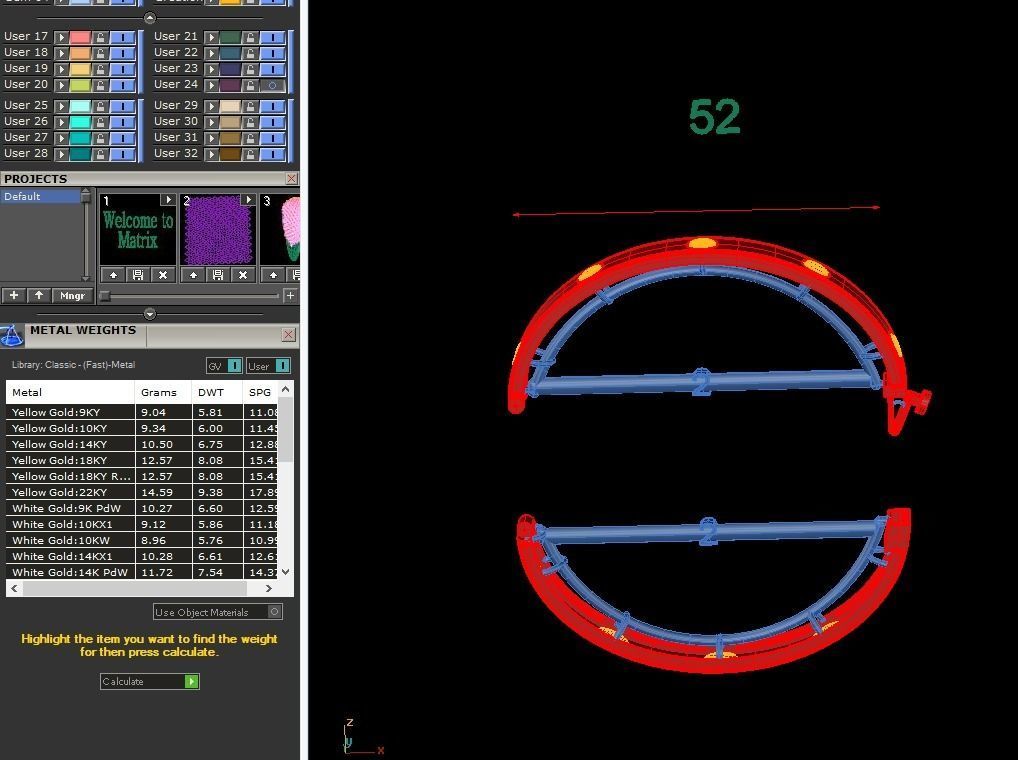Screen dimensions: 1018x760
Task: Expand User 20 layer arrow
Action: click(62, 85)
